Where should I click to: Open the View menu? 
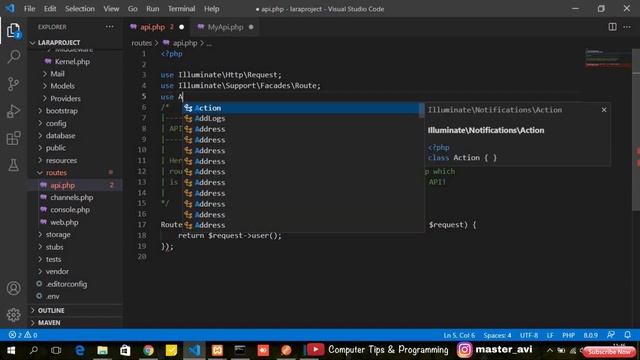[111, 9]
